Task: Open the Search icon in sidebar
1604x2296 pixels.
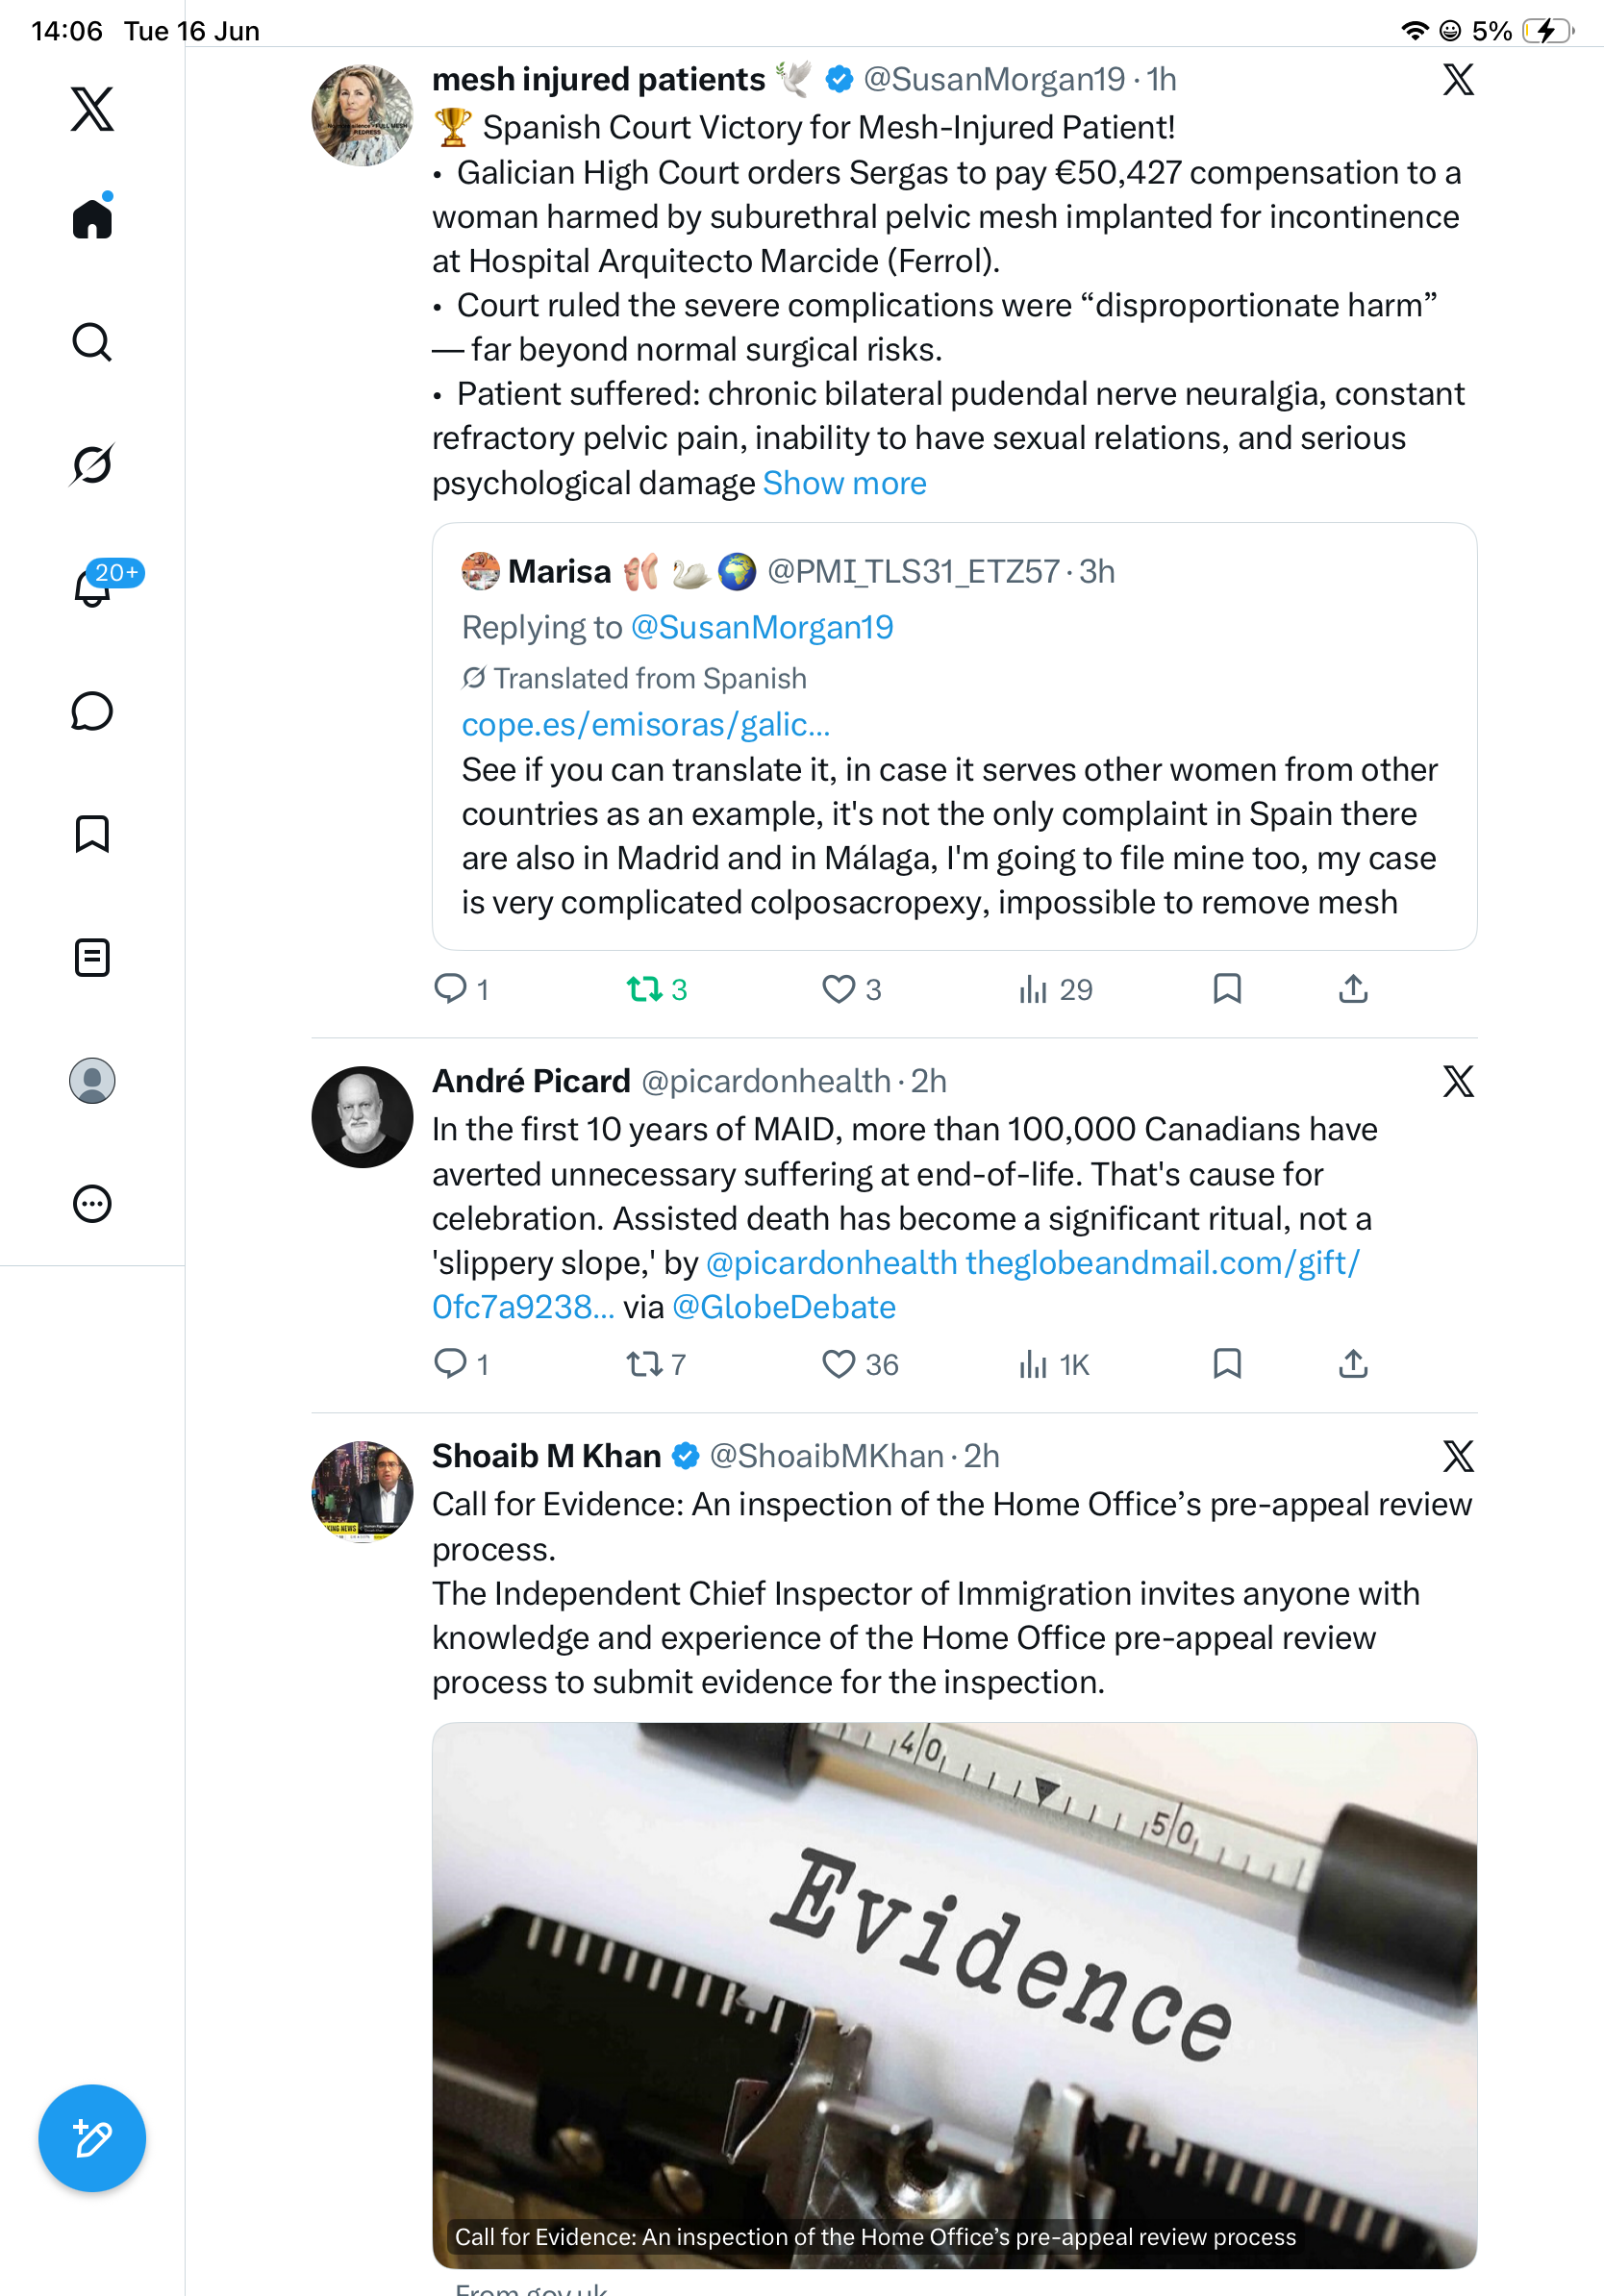Action: point(92,342)
